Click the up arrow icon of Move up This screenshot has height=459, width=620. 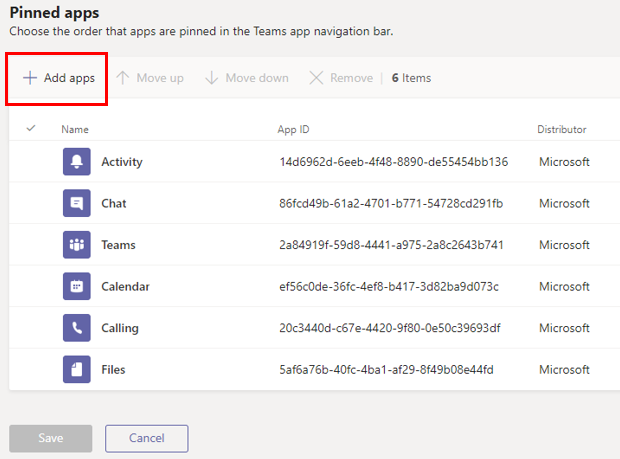coord(123,78)
